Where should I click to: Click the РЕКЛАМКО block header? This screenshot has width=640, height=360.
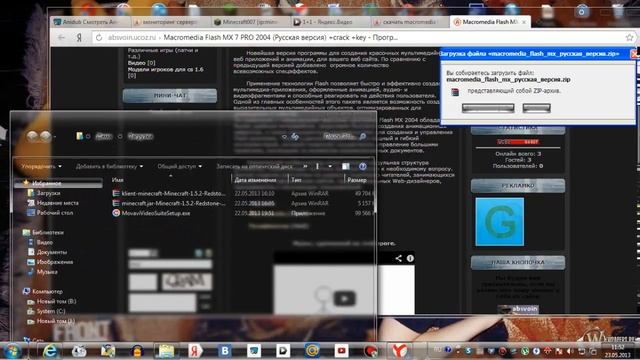[518, 186]
